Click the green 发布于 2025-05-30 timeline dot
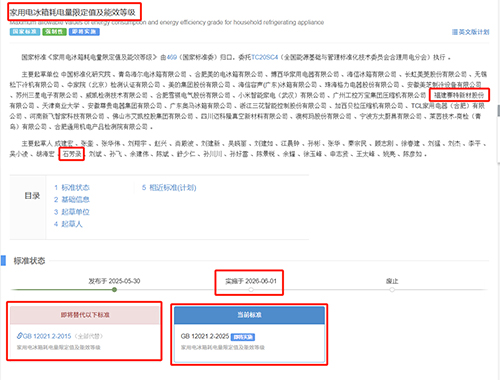Image resolution: width=500 pixels, height=380 pixels. (114, 290)
